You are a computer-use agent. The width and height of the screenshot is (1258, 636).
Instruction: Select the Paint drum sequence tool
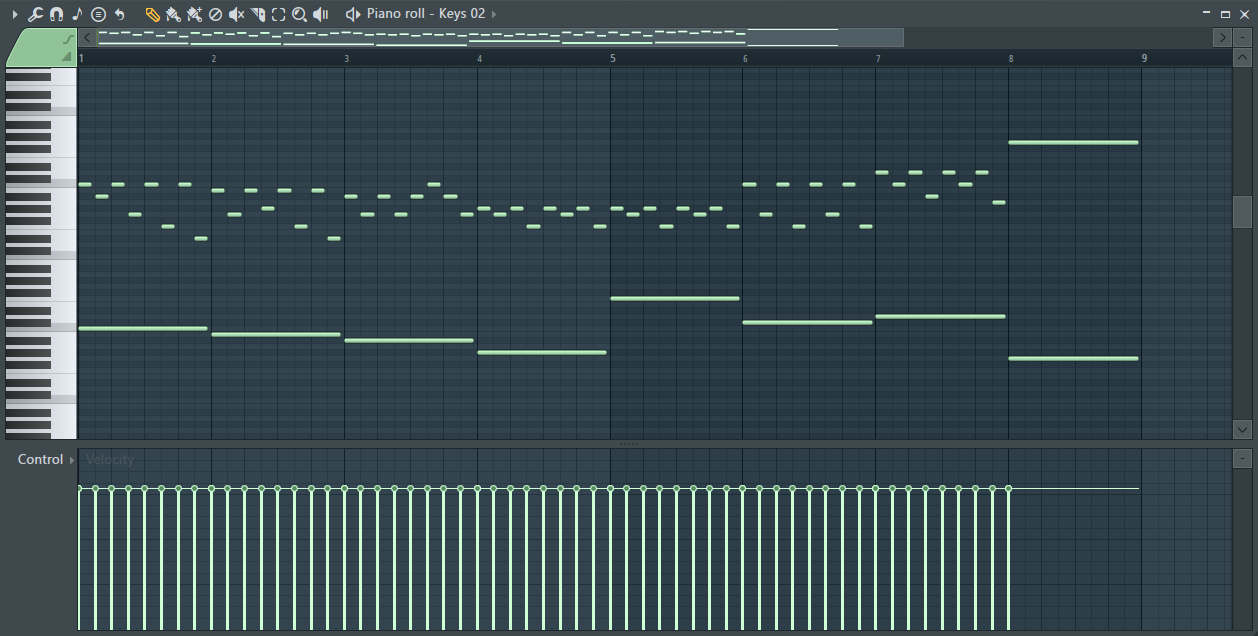tap(194, 14)
